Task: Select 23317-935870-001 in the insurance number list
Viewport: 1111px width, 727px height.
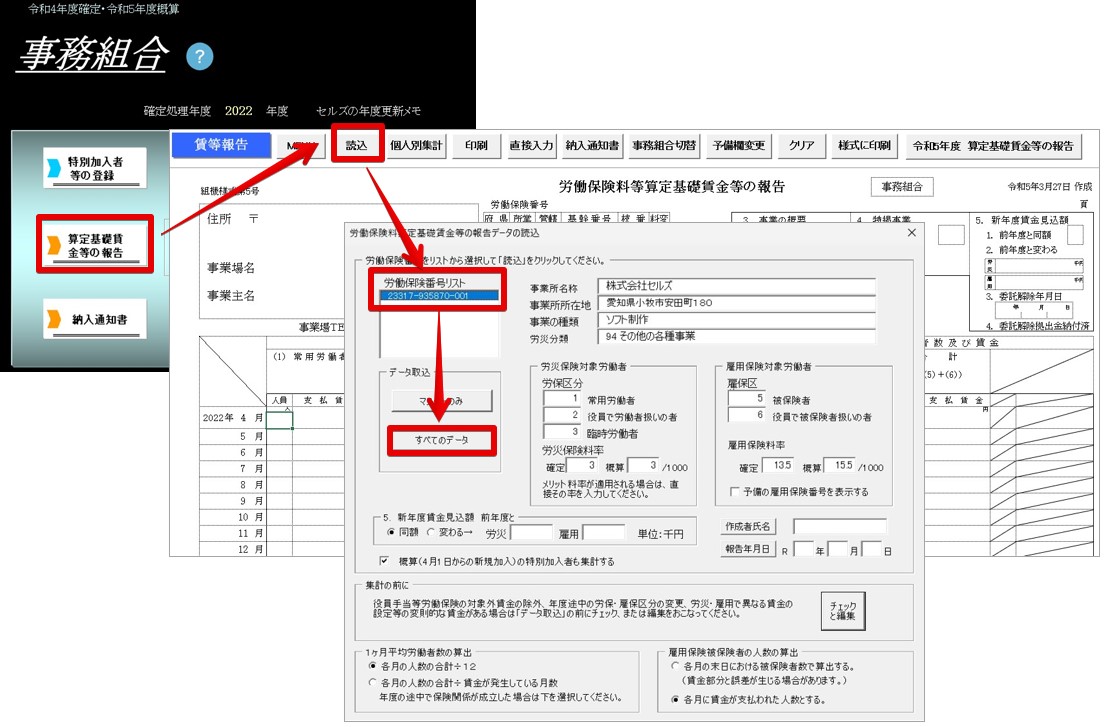Action: tap(439, 295)
